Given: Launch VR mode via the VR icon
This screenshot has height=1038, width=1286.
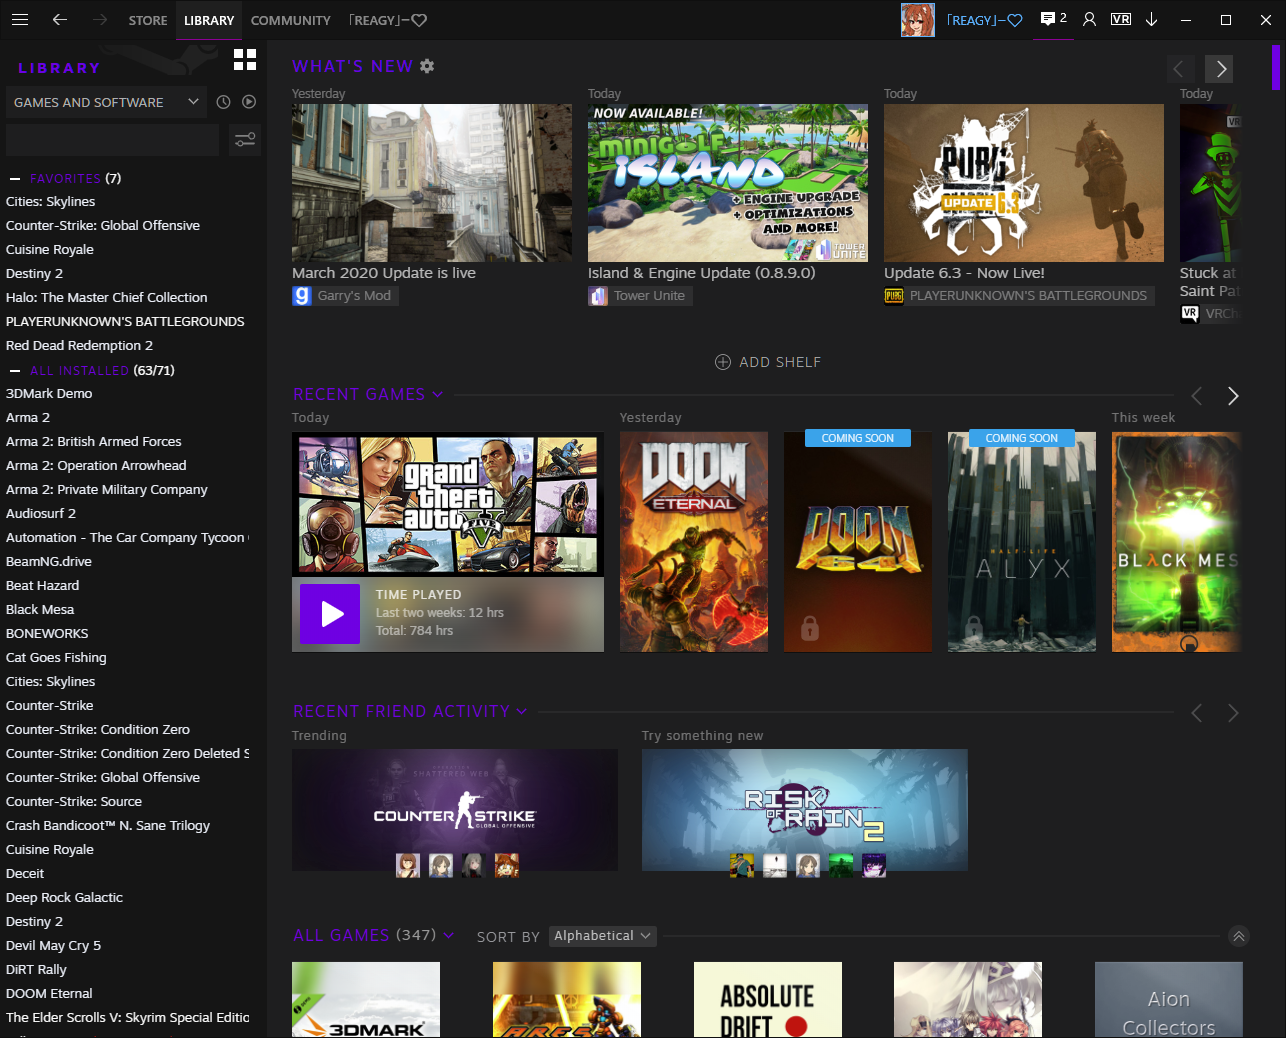Looking at the screenshot, I should [1121, 19].
